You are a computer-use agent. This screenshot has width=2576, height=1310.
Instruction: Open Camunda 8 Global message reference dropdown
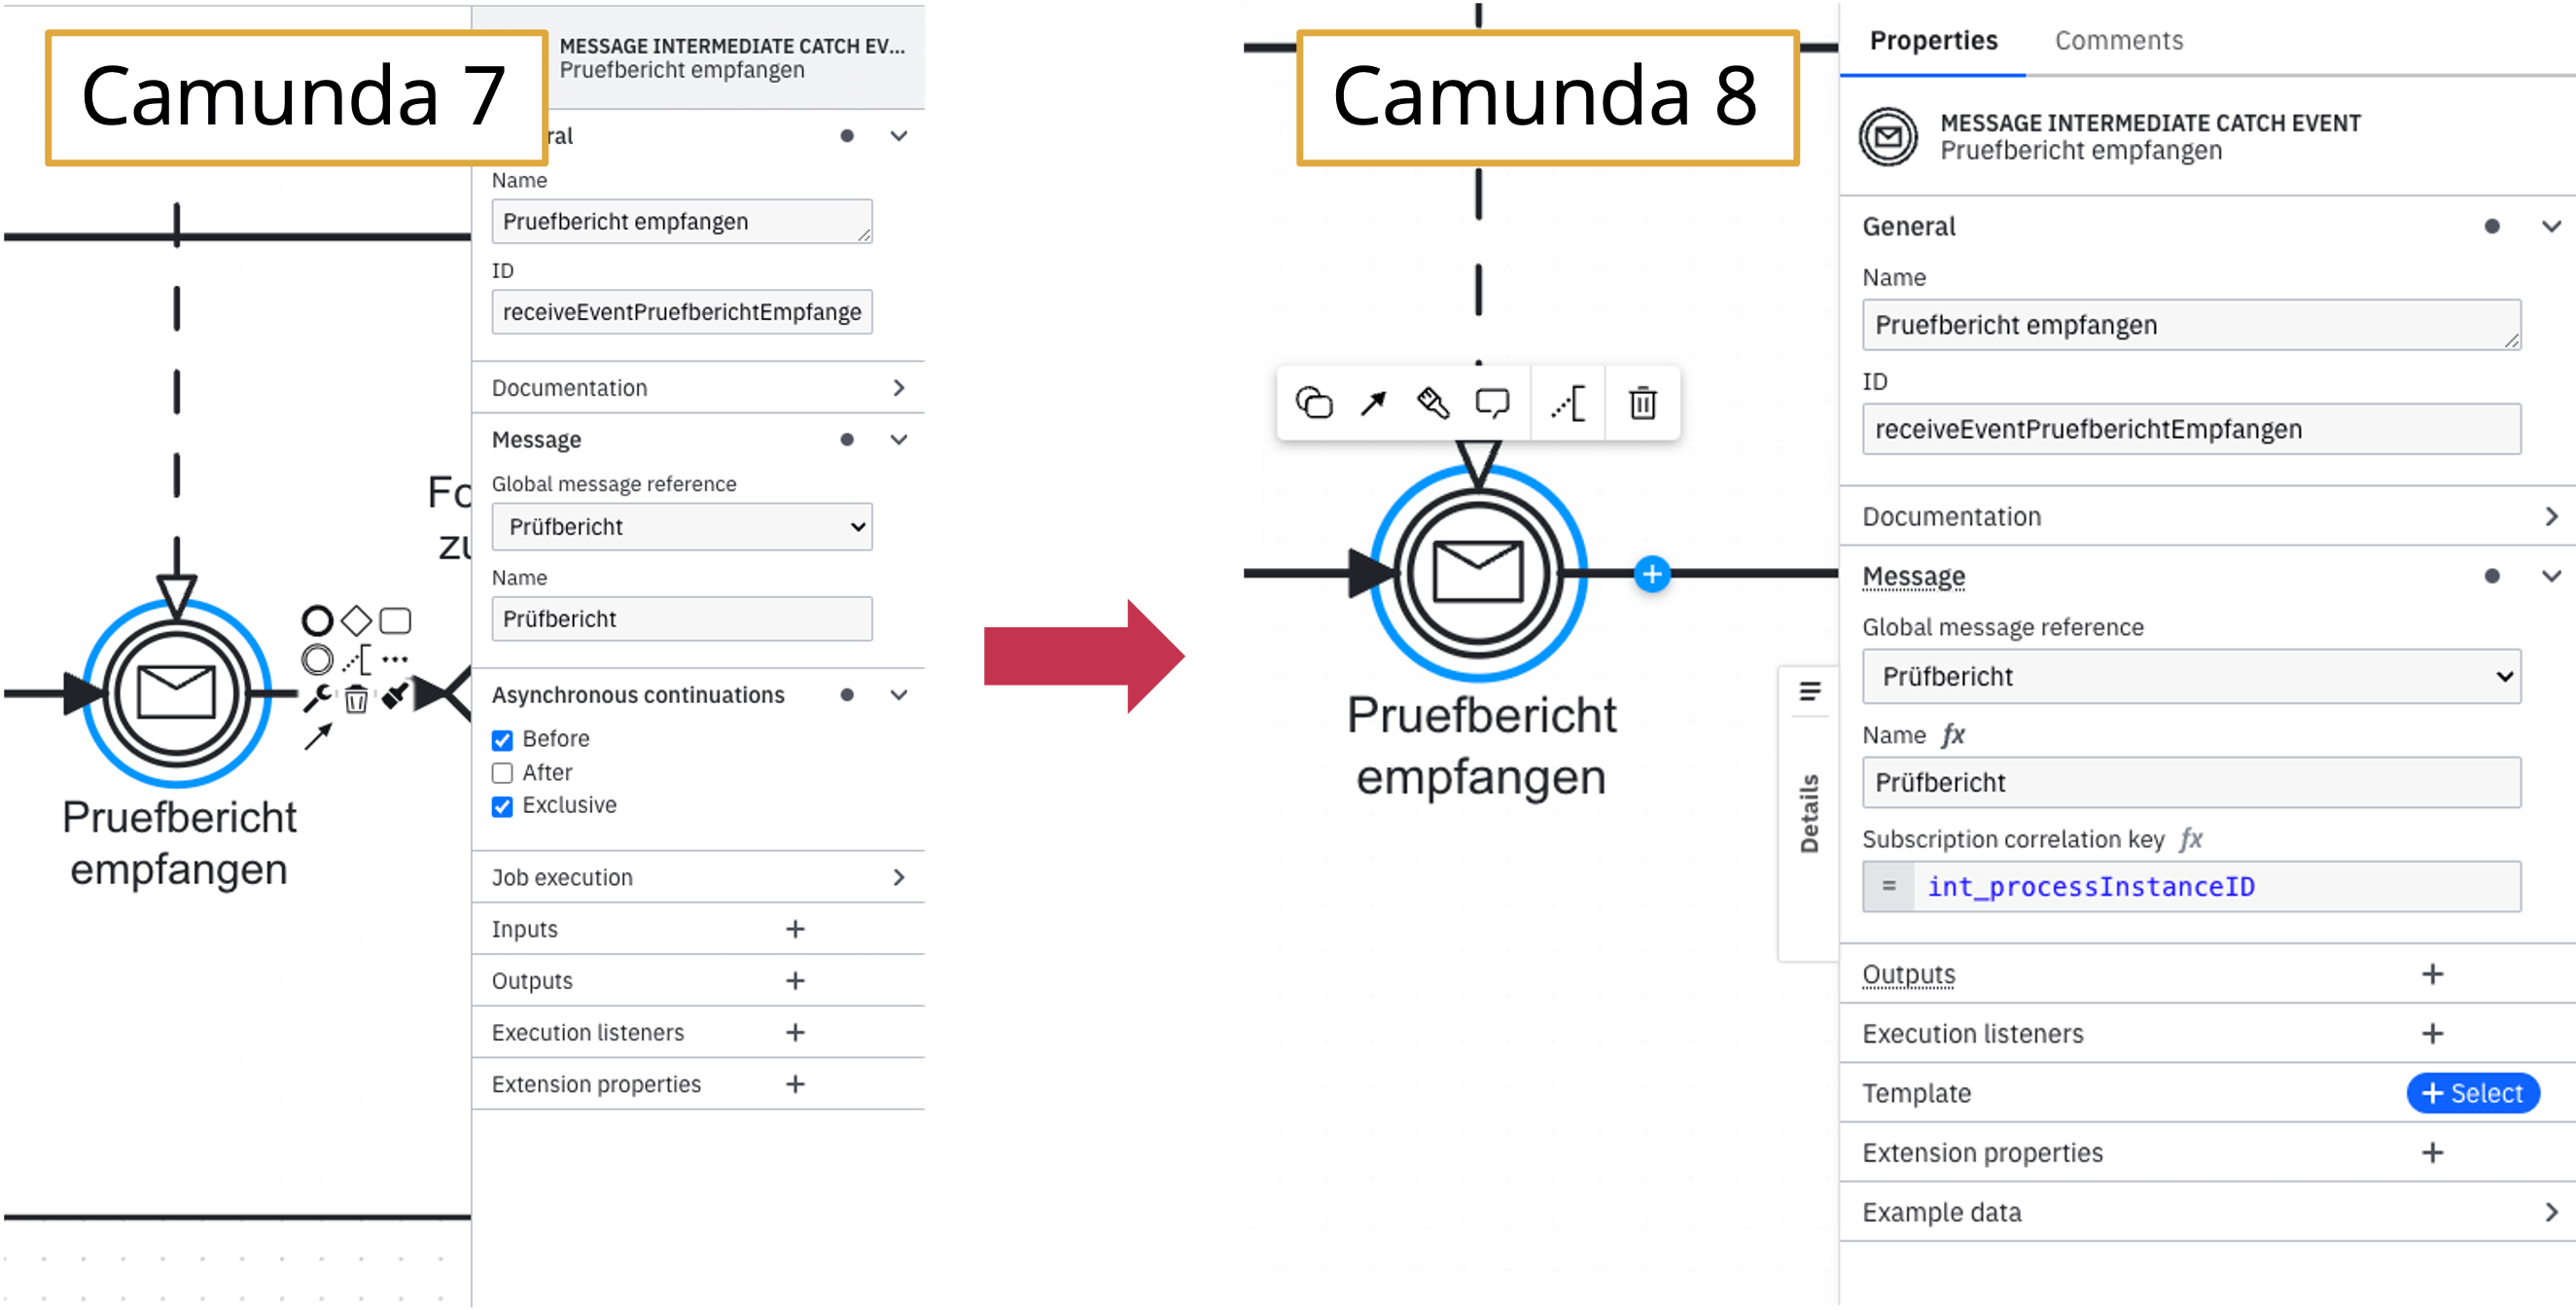[2191, 677]
